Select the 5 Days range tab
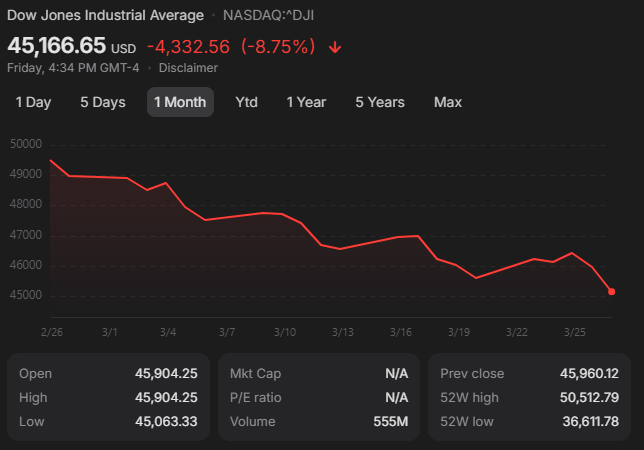This screenshot has height=450, width=644. click(103, 102)
